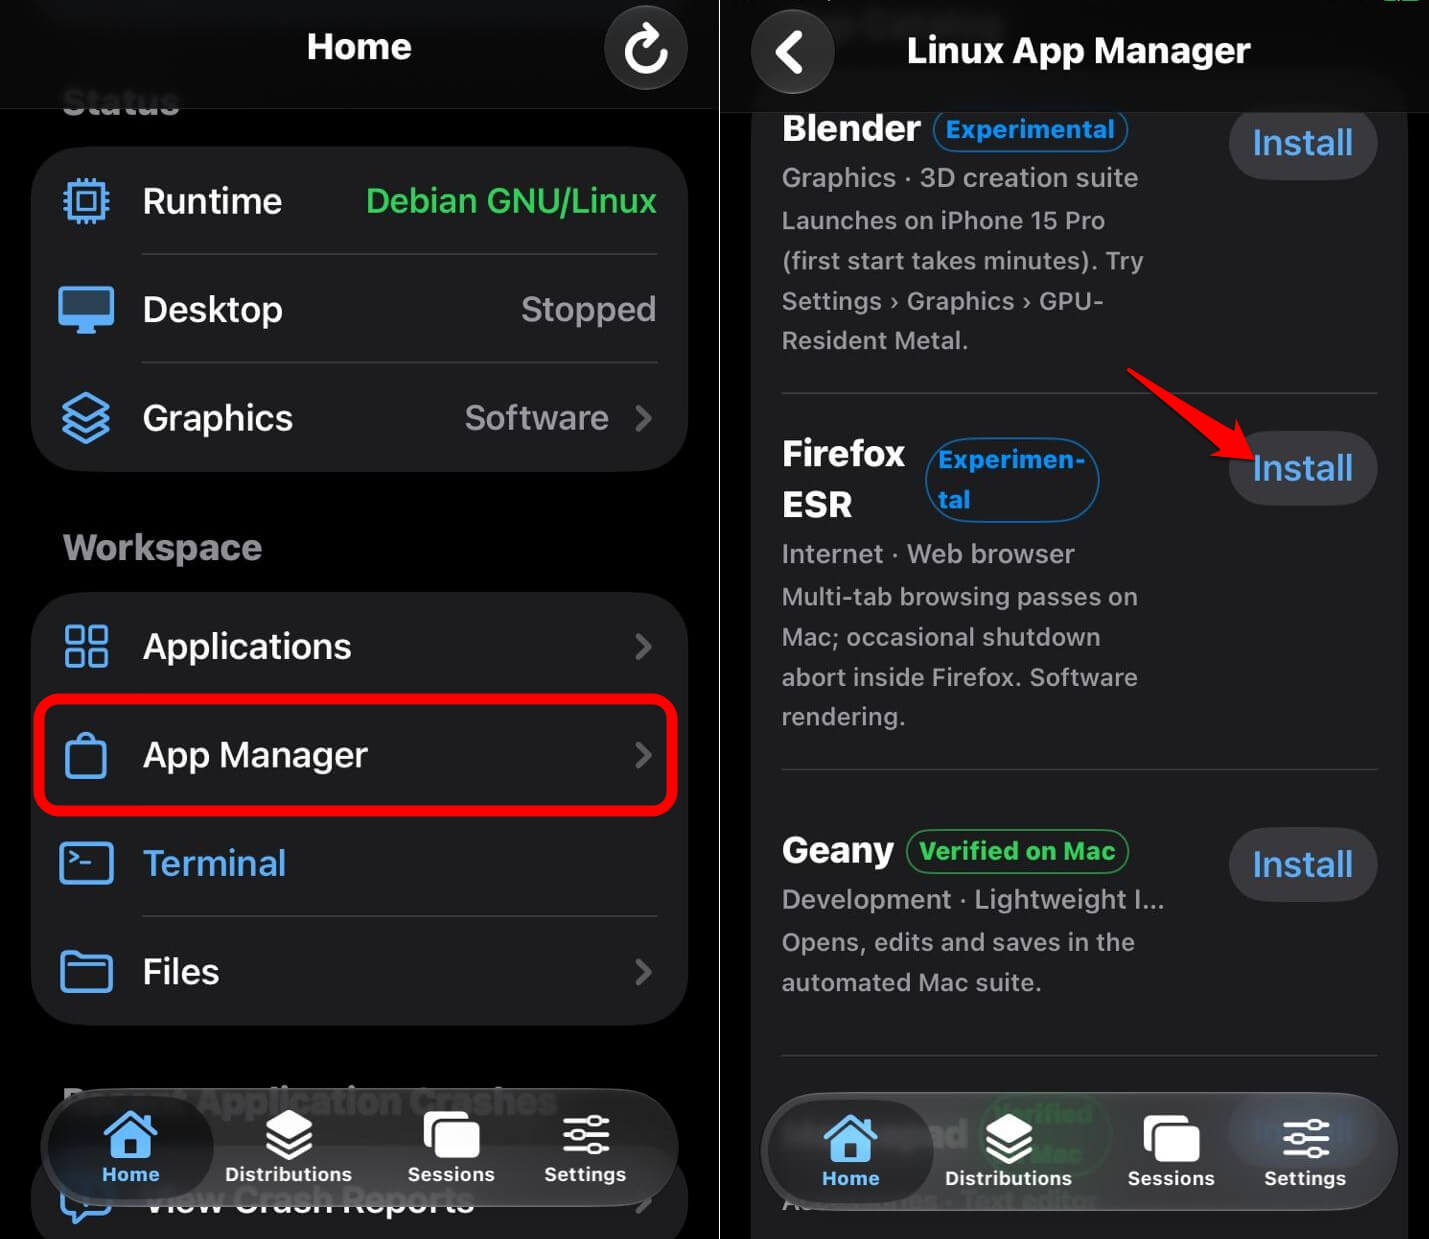Tap the Verified on Mac badge for Geany
Image resolution: width=1429 pixels, height=1239 pixels.
pyautogui.click(x=1017, y=851)
